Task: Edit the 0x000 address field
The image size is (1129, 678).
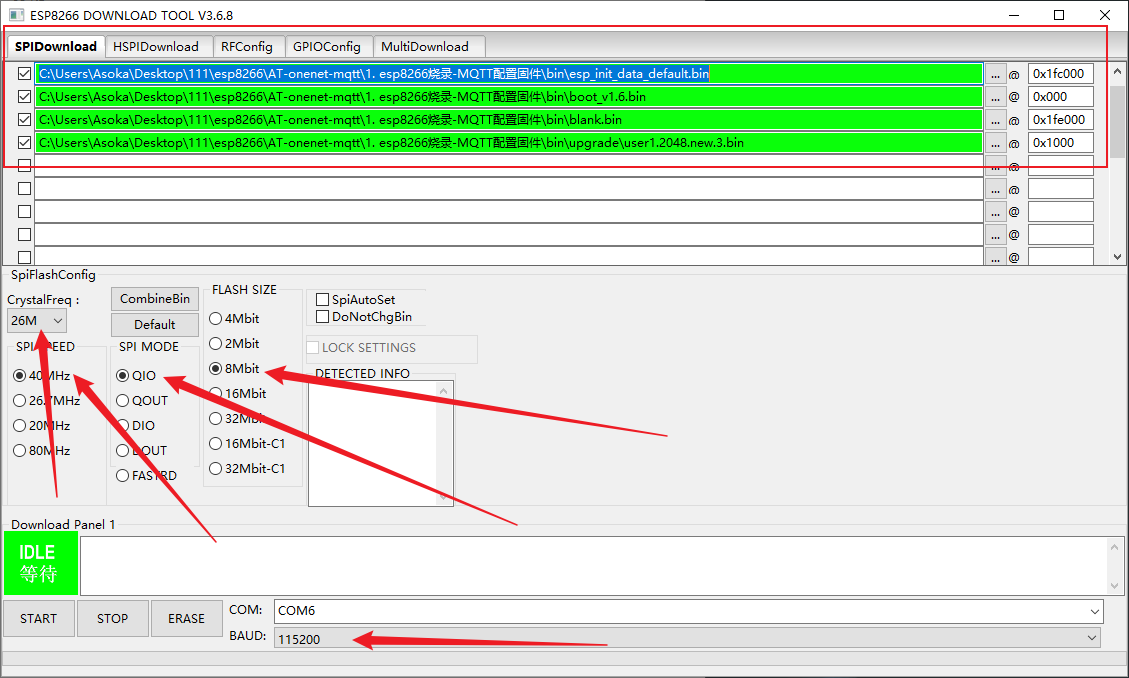Action: tap(1061, 96)
